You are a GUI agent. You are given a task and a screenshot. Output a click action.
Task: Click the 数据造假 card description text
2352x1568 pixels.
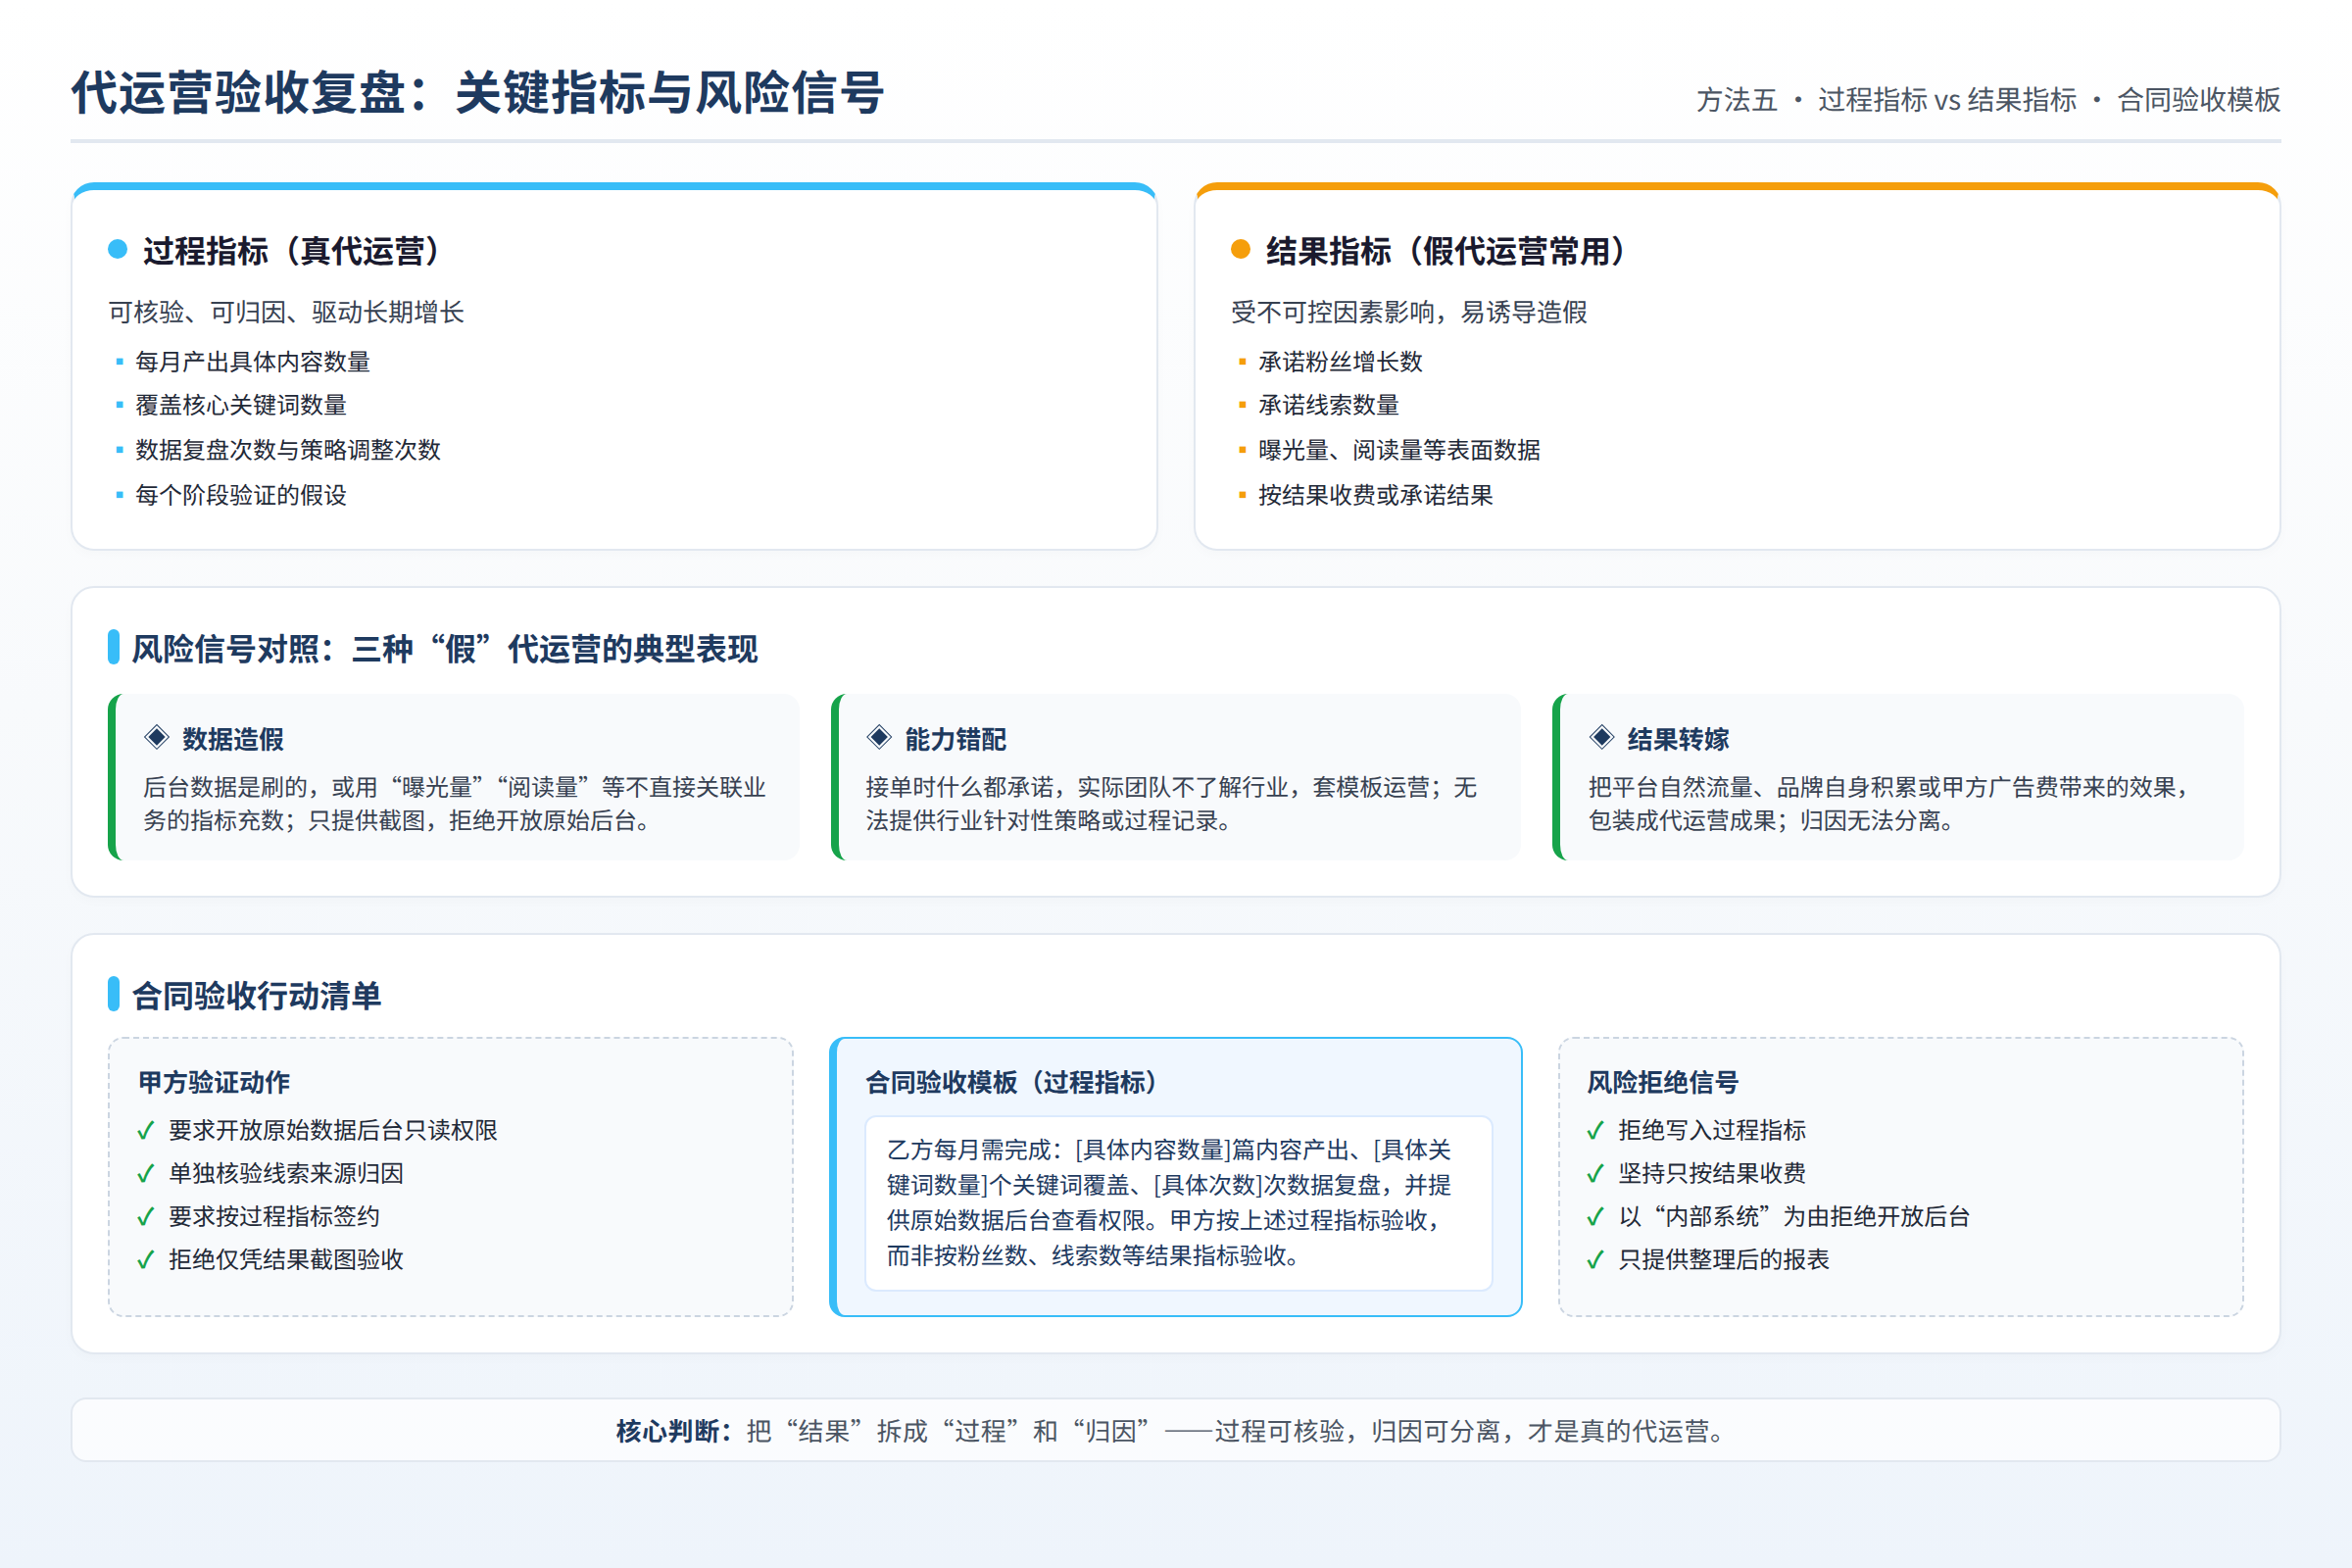pyautogui.click(x=455, y=804)
